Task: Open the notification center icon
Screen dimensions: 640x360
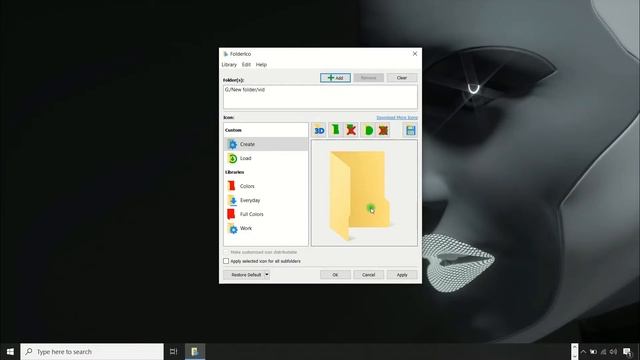Action: click(x=627, y=352)
